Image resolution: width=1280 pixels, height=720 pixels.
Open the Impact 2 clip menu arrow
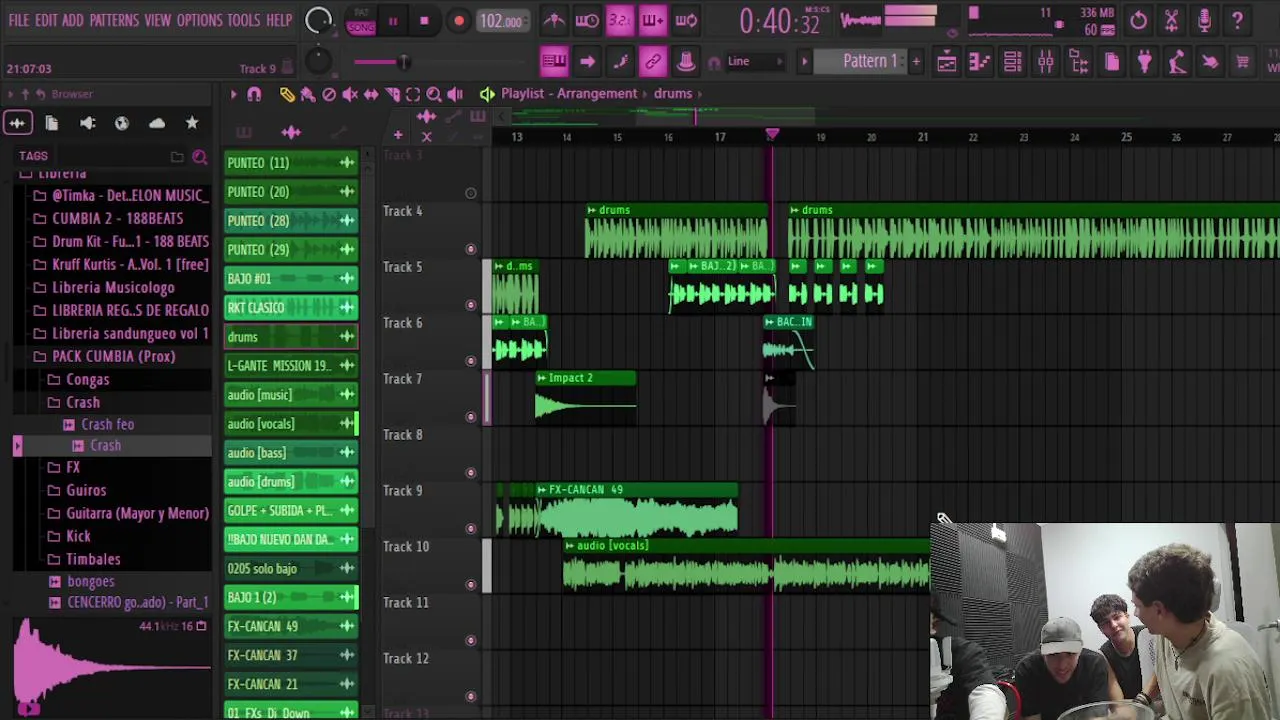click(541, 378)
